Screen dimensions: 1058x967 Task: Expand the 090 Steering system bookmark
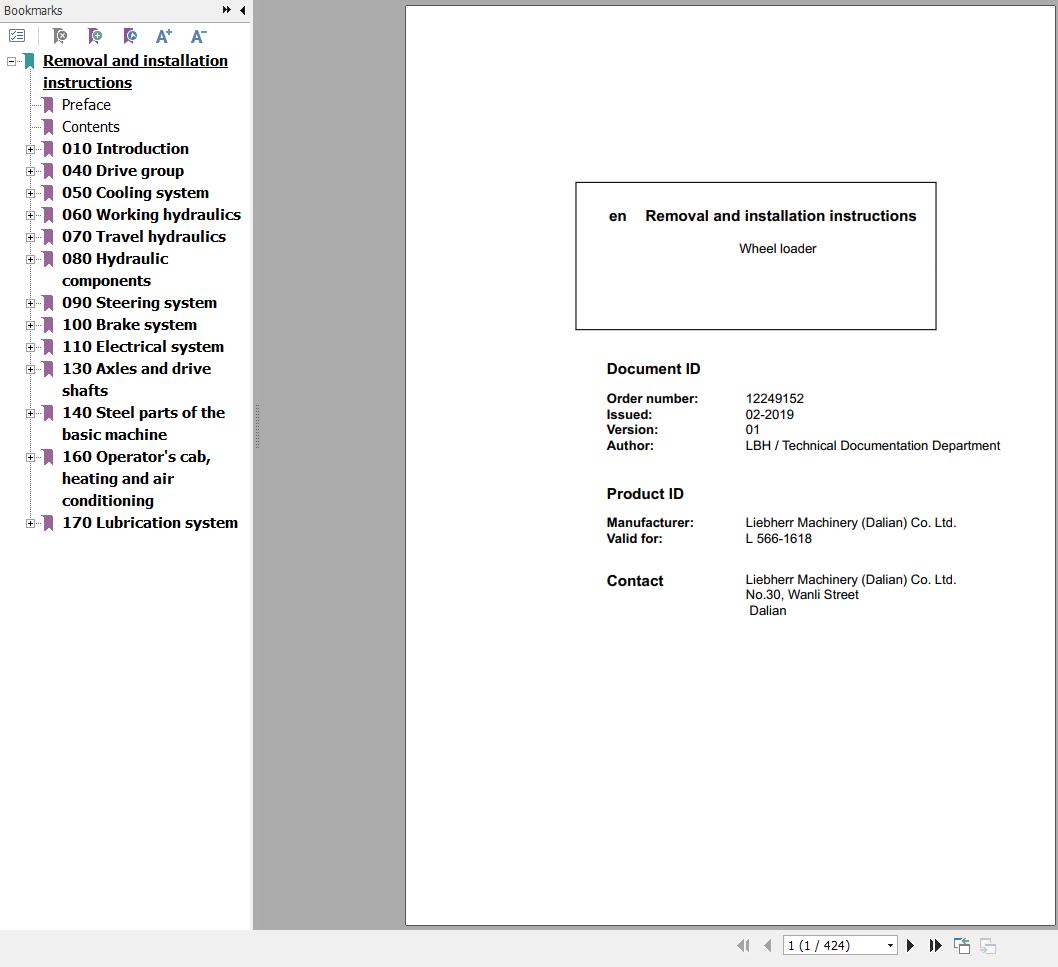click(30, 303)
